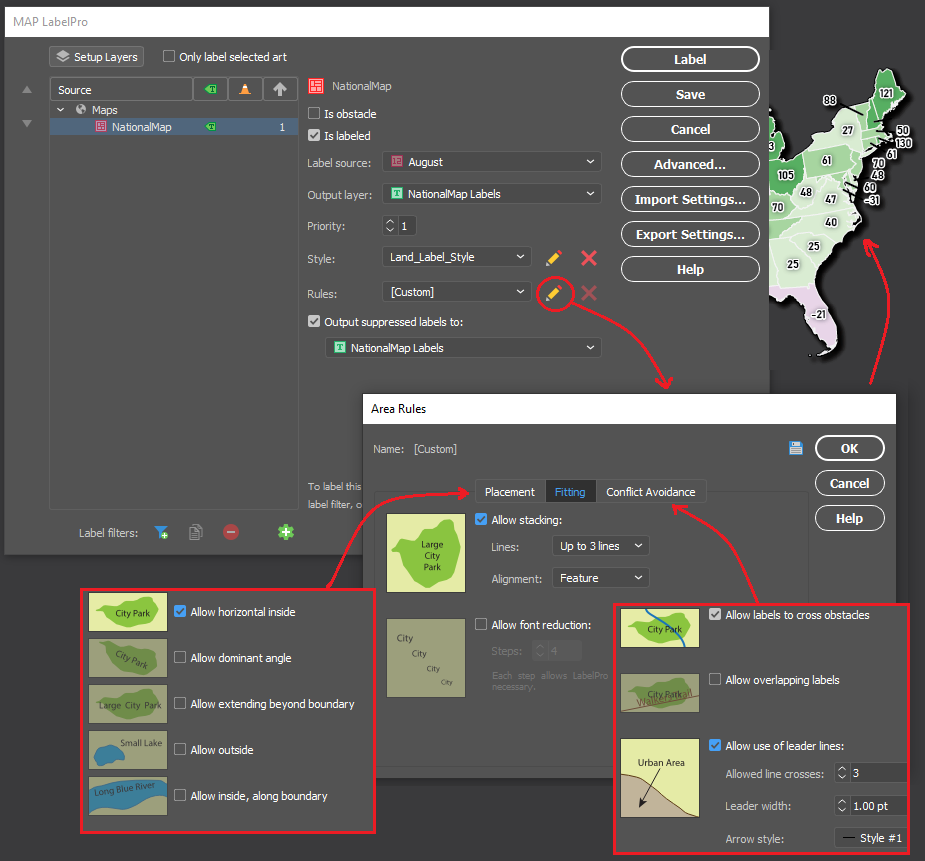Open Advanced settings
Image resolution: width=925 pixels, height=861 pixels.
coord(690,164)
